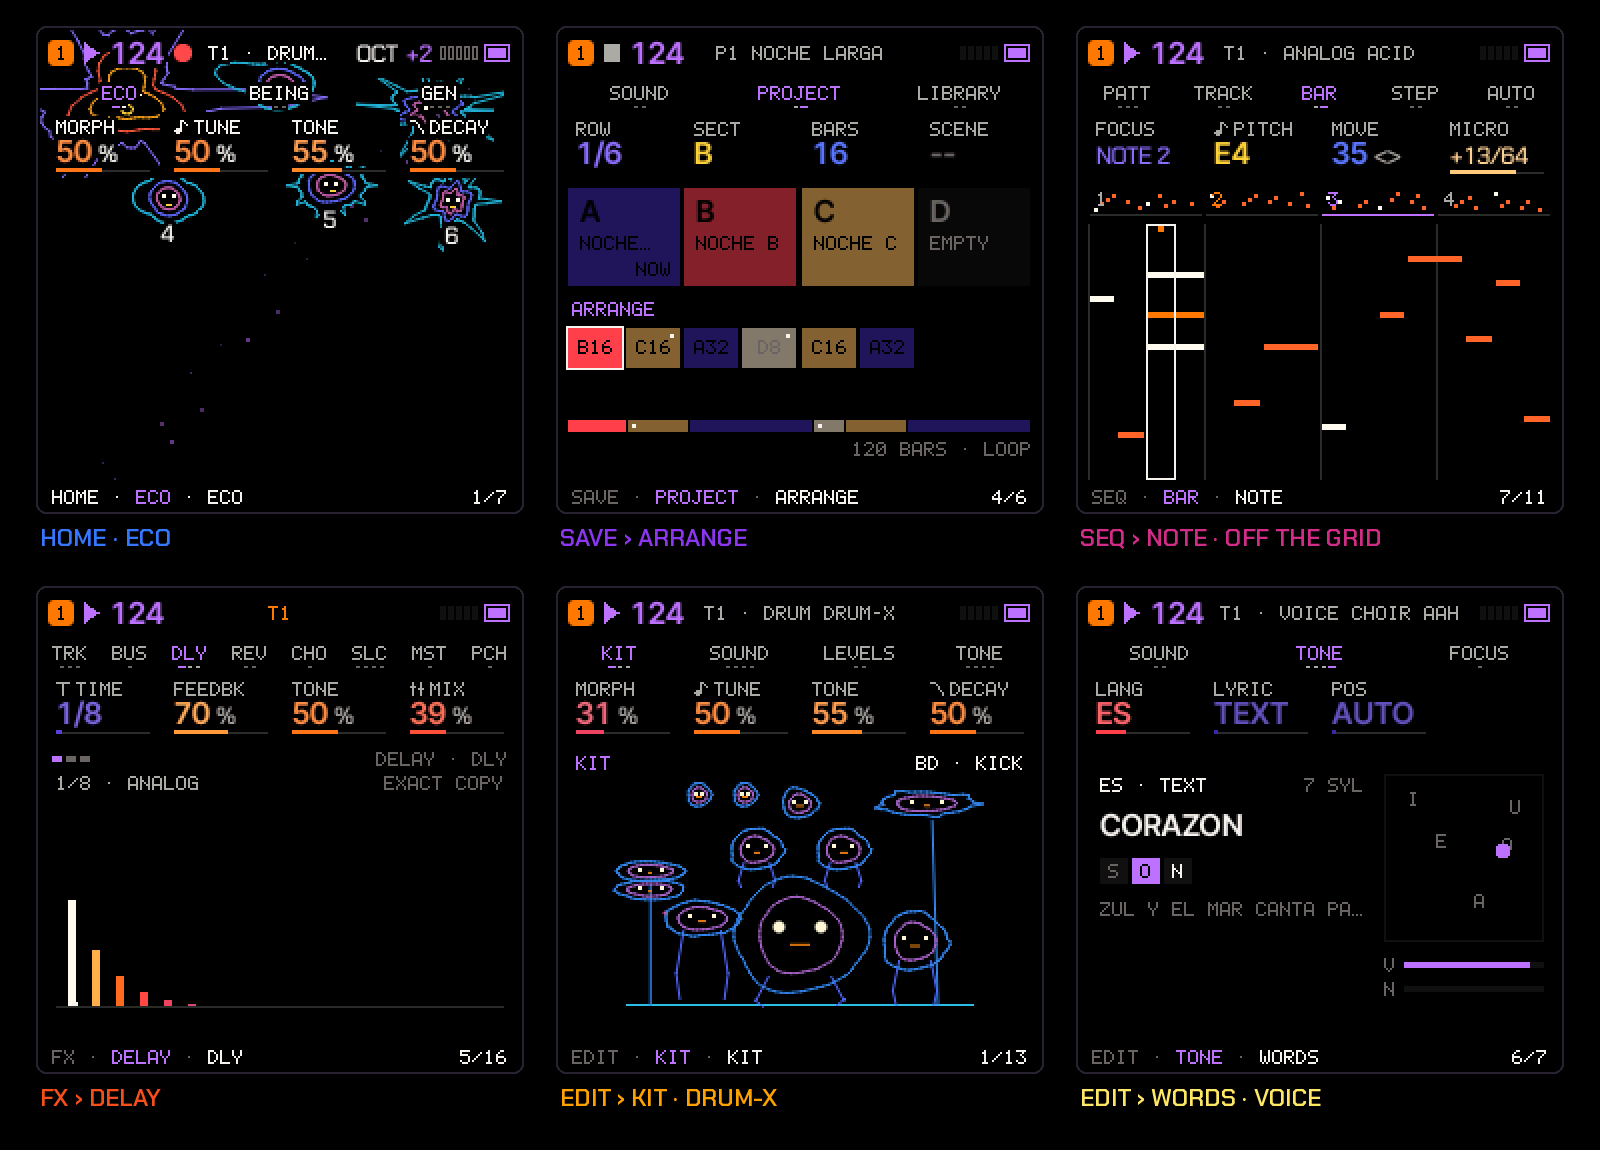1600x1150 pixels.
Task: Click the record dot in HOME ECO panel
Action: (183, 53)
